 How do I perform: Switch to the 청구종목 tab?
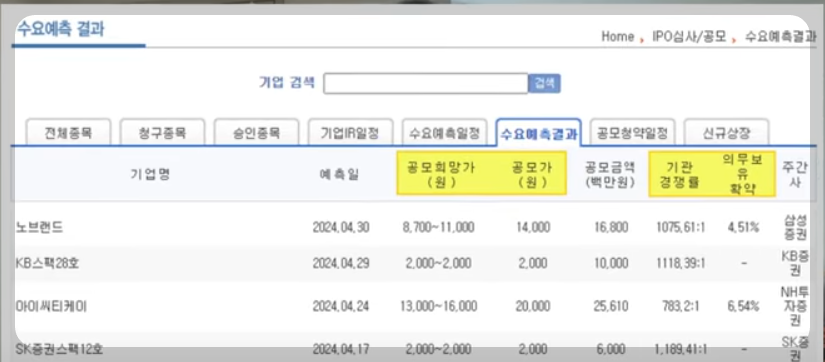[163, 132]
